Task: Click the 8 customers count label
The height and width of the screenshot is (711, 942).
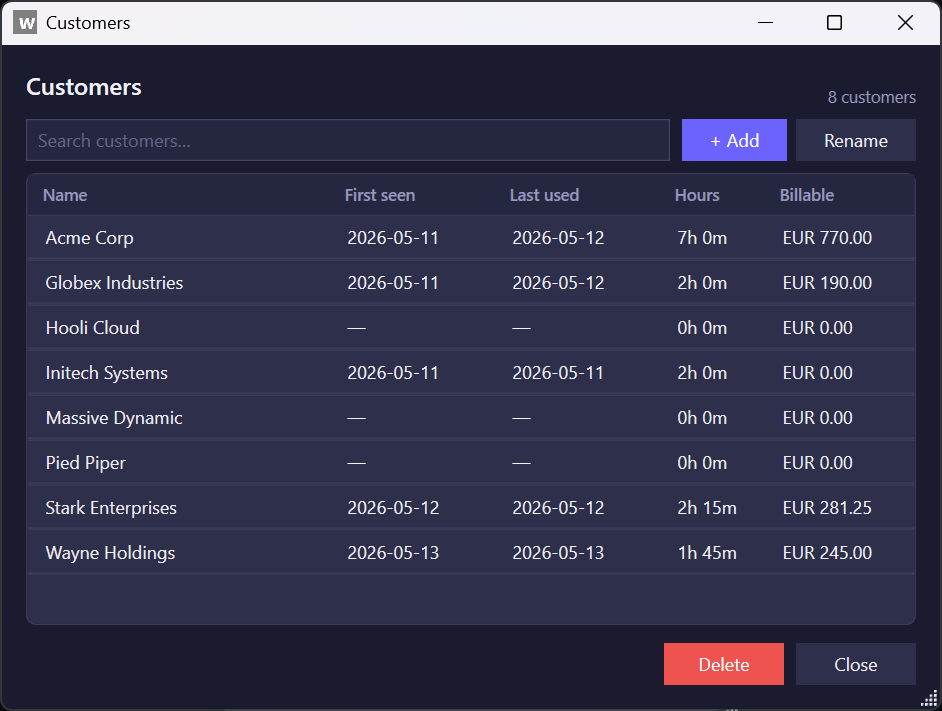Action: [872, 97]
